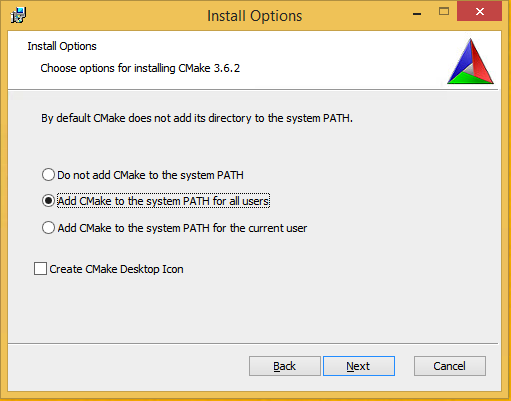Select the 'Do not add CMake' radio circle
This screenshot has width=511, height=401.
(x=48, y=174)
